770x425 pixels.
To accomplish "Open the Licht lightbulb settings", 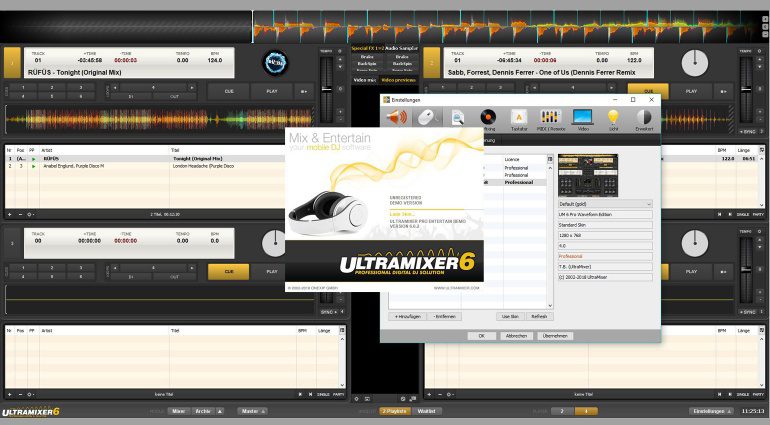I will point(613,118).
